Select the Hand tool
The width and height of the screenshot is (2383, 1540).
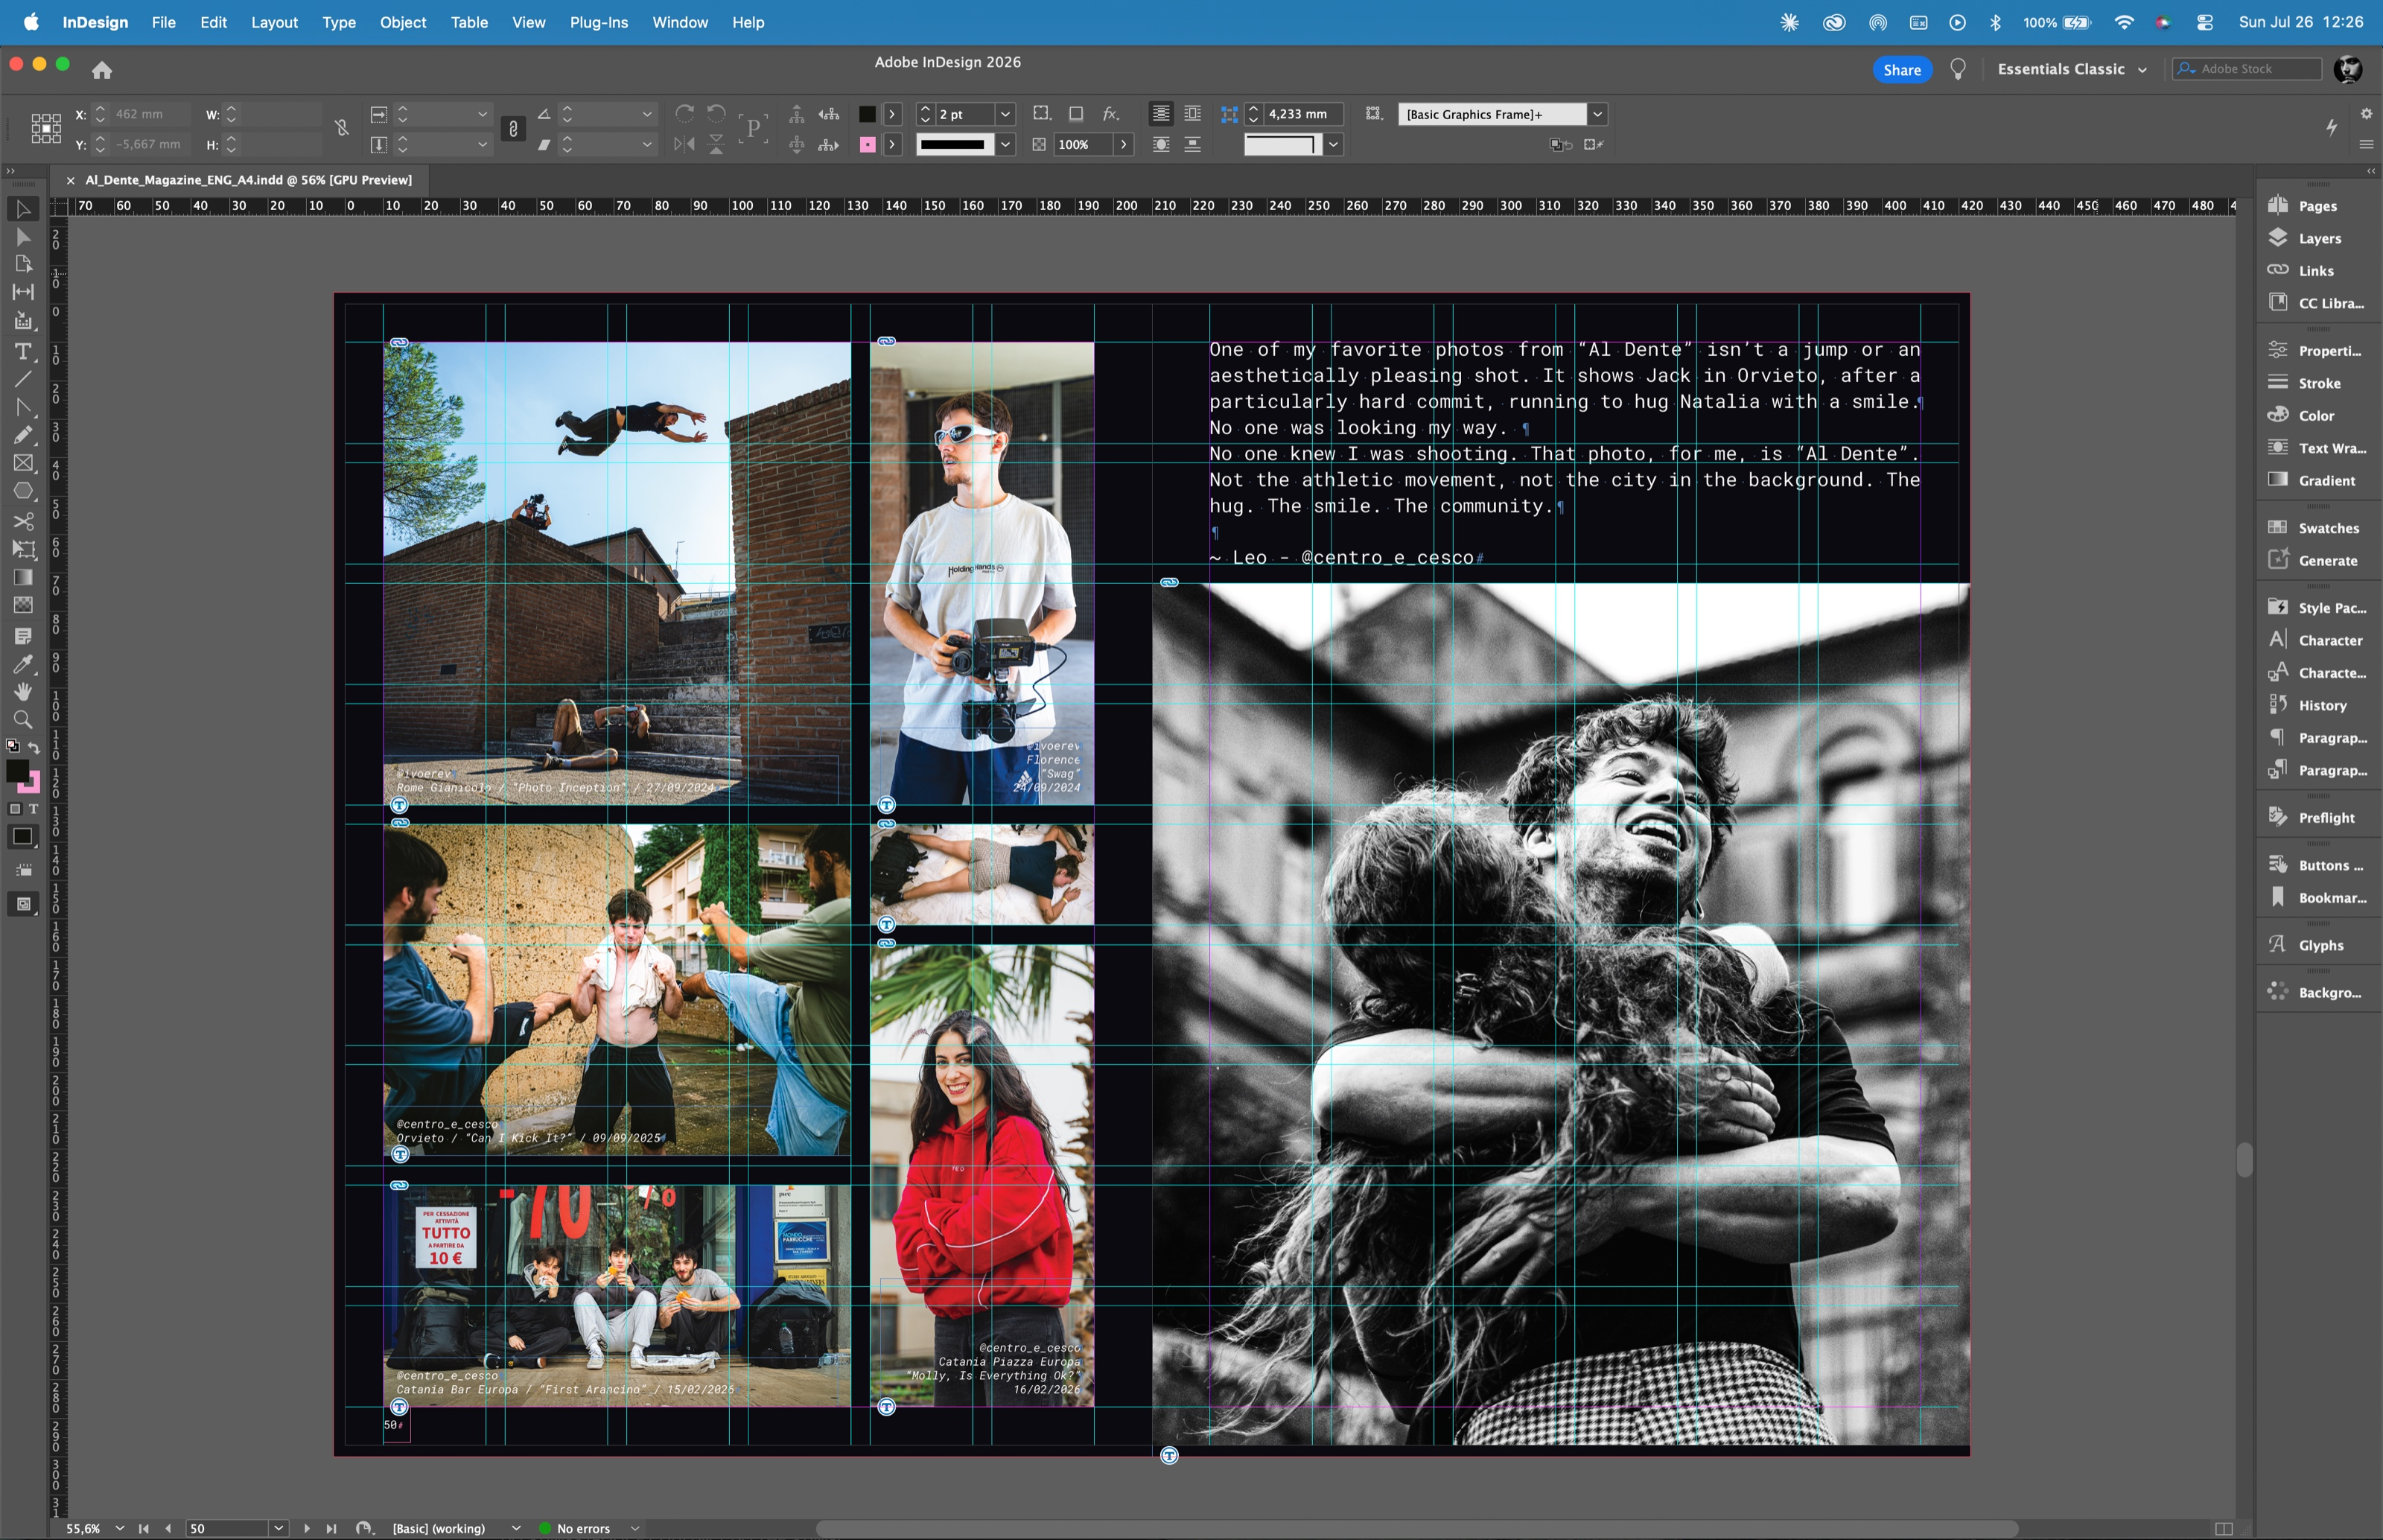coord(22,692)
